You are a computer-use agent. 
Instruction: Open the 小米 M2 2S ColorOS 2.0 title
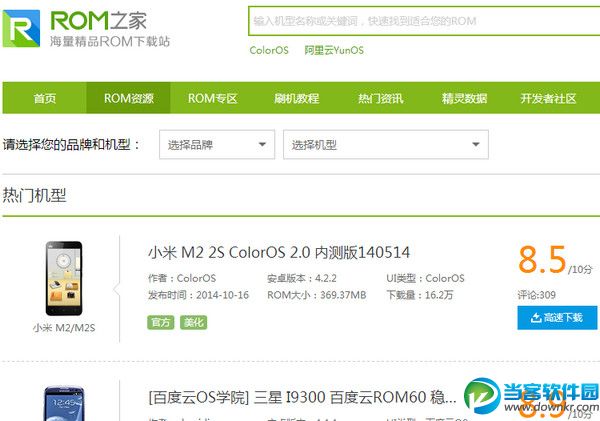(x=279, y=253)
